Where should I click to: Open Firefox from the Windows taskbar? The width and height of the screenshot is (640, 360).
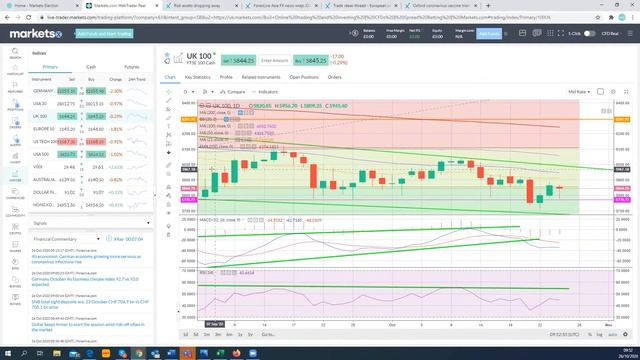tap(236, 353)
